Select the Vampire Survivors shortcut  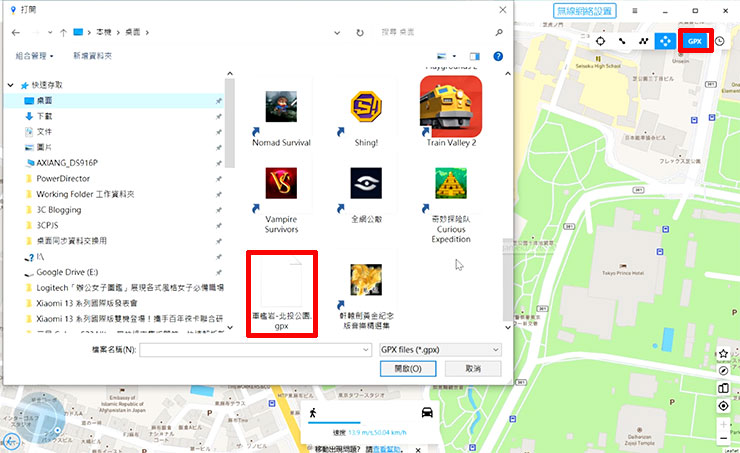(281, 198)
